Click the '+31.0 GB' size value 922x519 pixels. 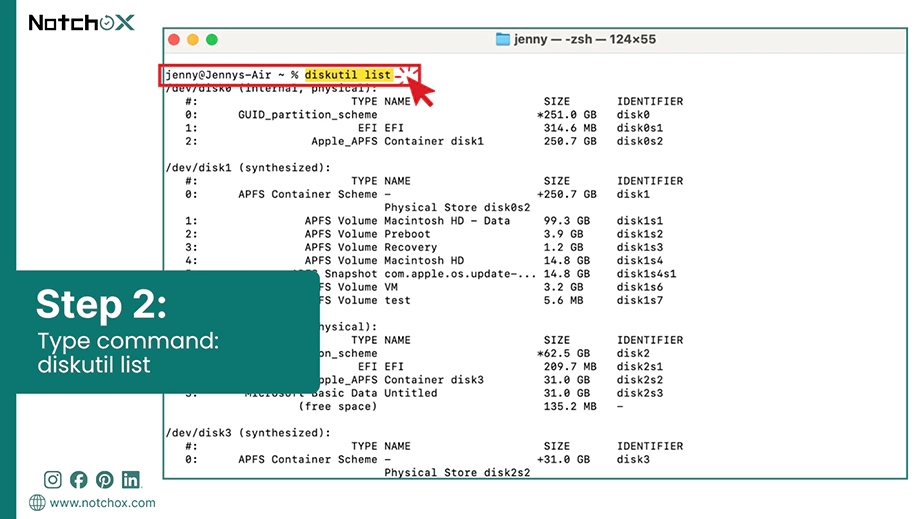(563, 460)
